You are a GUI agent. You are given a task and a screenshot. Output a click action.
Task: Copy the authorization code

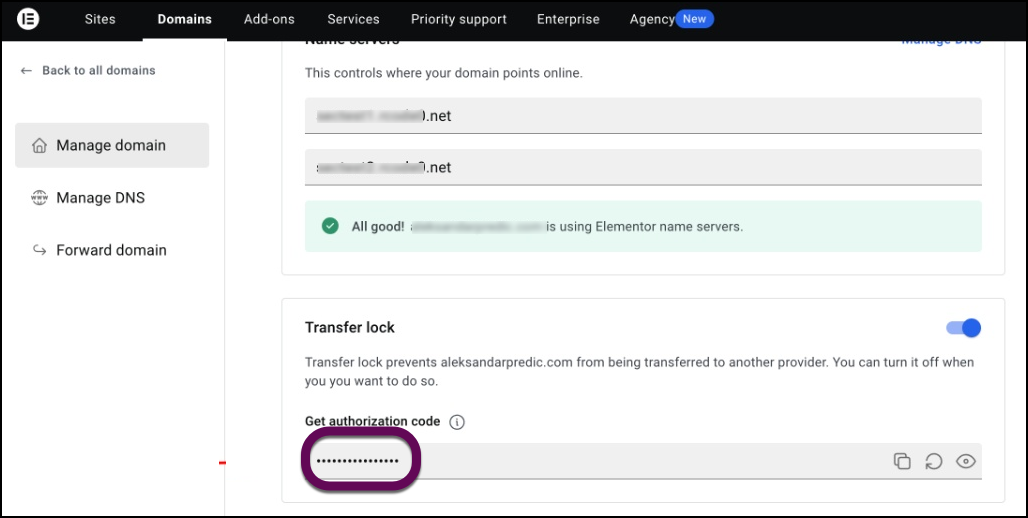[x=902, y=461]
